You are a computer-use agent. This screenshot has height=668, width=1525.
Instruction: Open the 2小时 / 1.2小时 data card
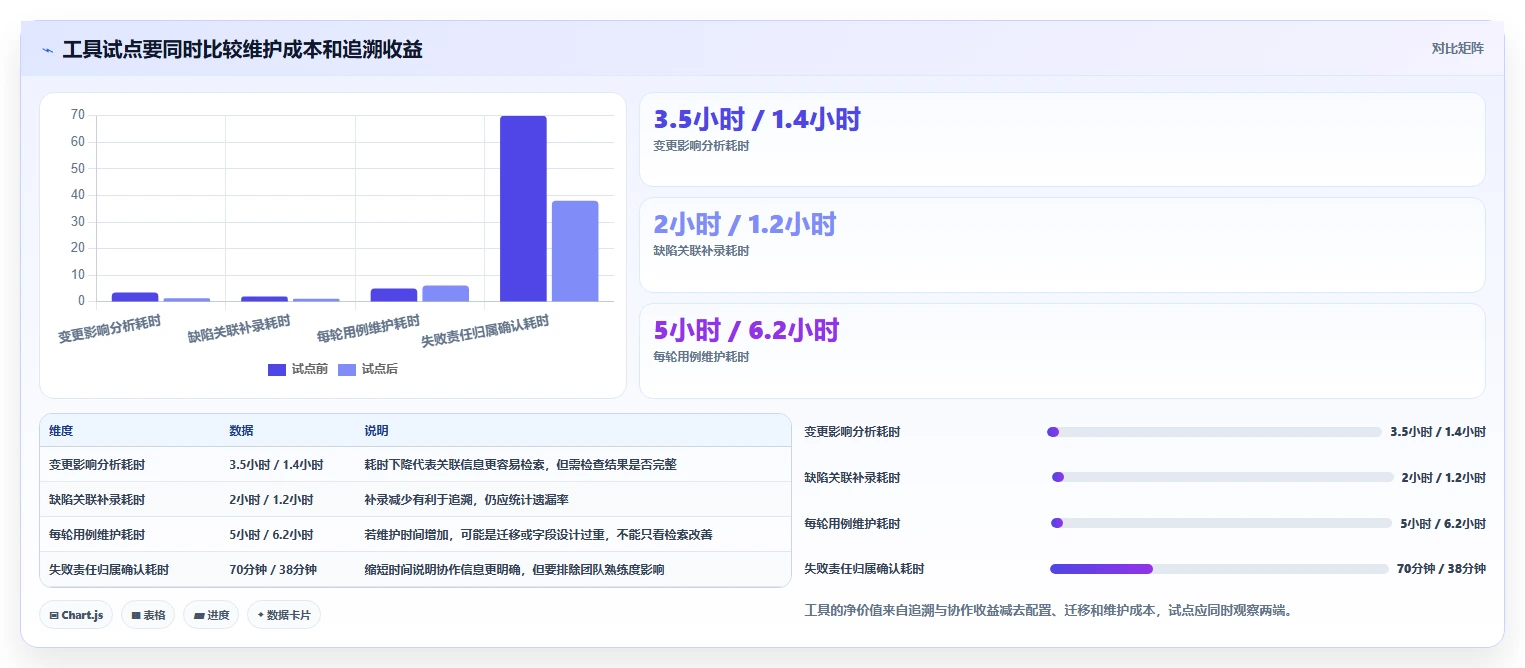[x=1062, y=245]
